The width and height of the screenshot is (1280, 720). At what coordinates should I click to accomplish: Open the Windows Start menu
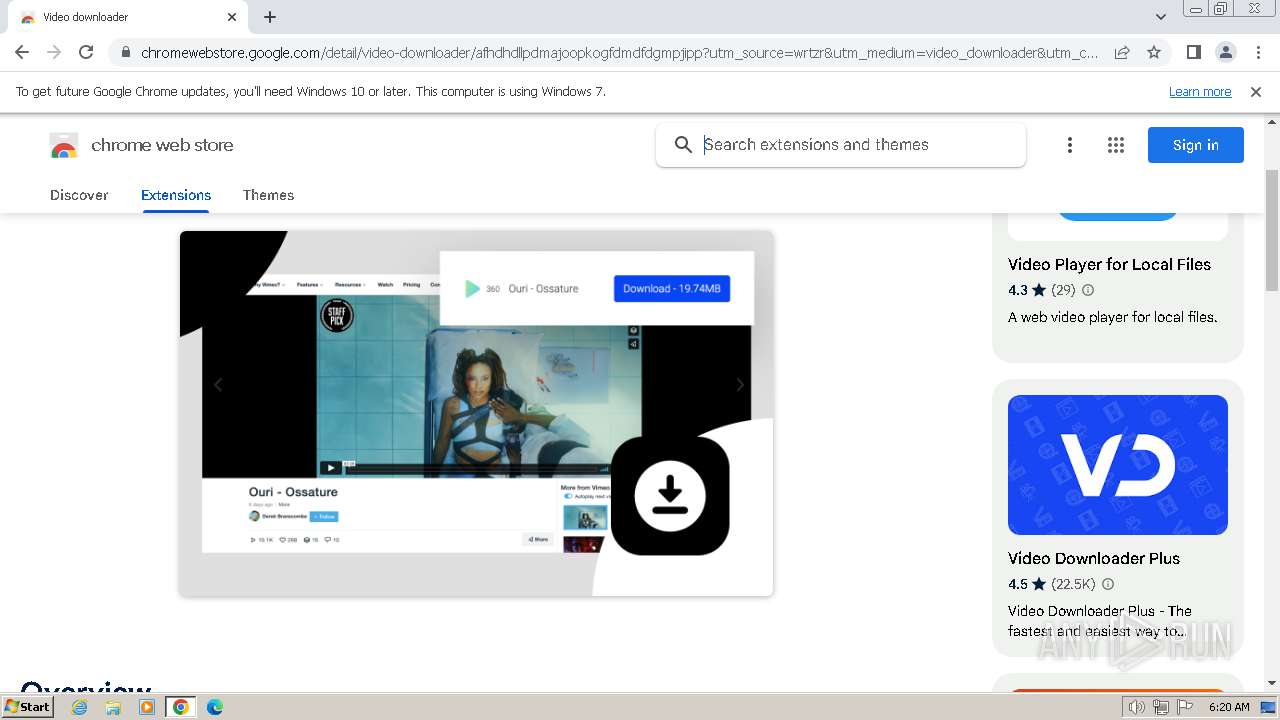click(x=27, y=707)
